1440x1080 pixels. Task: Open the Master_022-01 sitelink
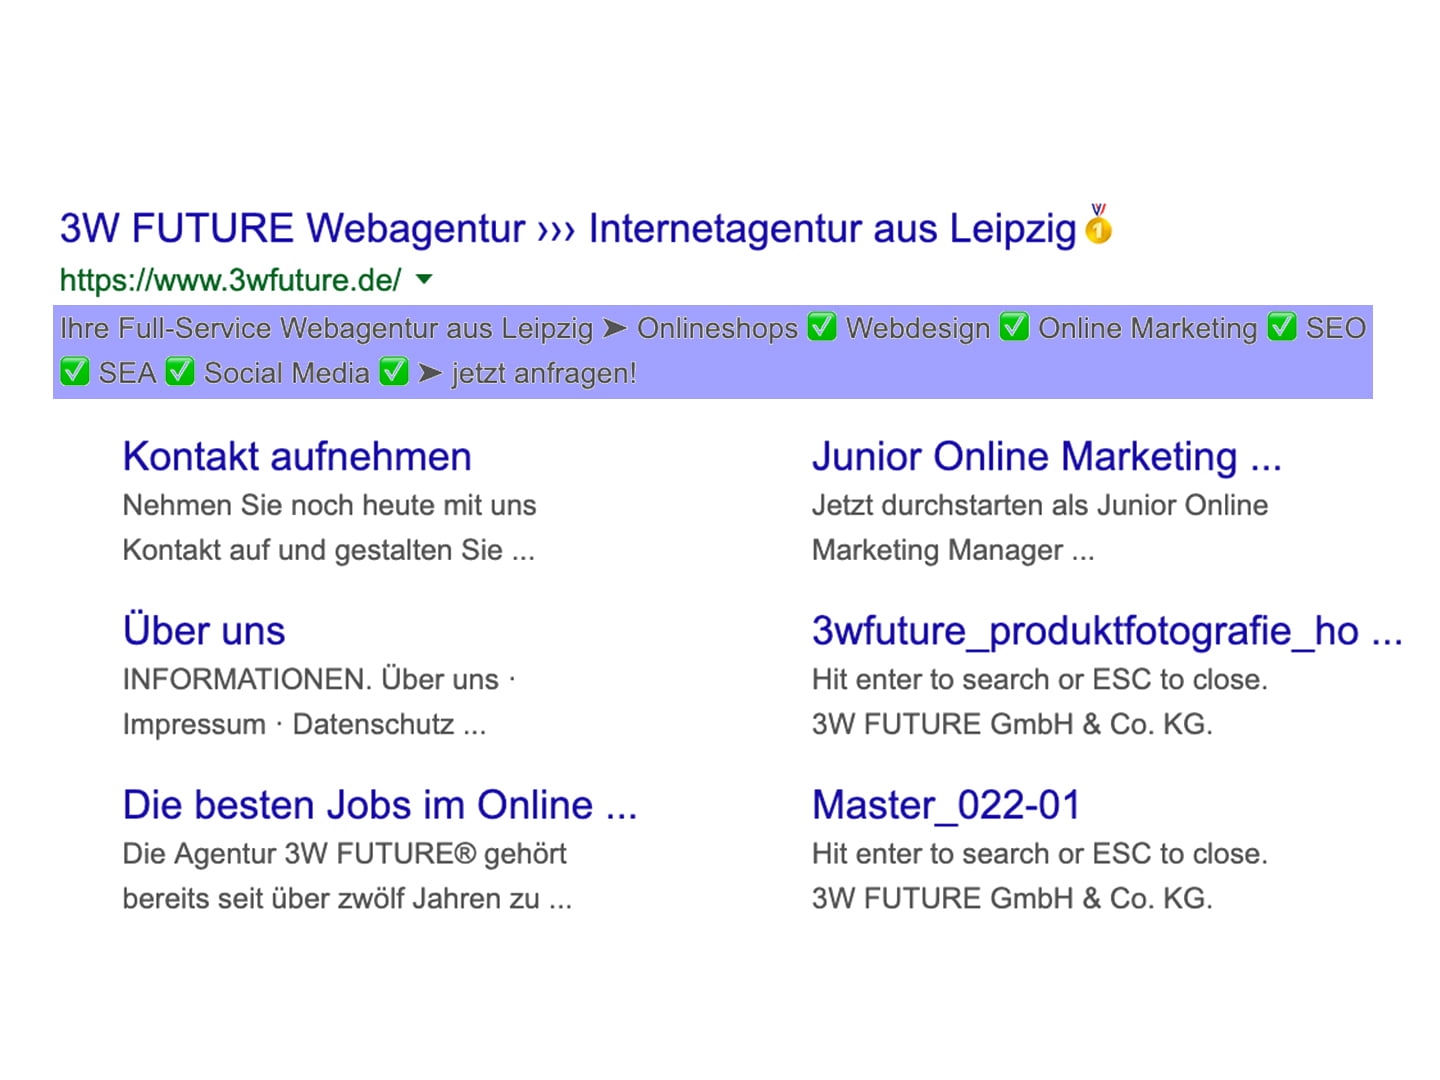946,805
